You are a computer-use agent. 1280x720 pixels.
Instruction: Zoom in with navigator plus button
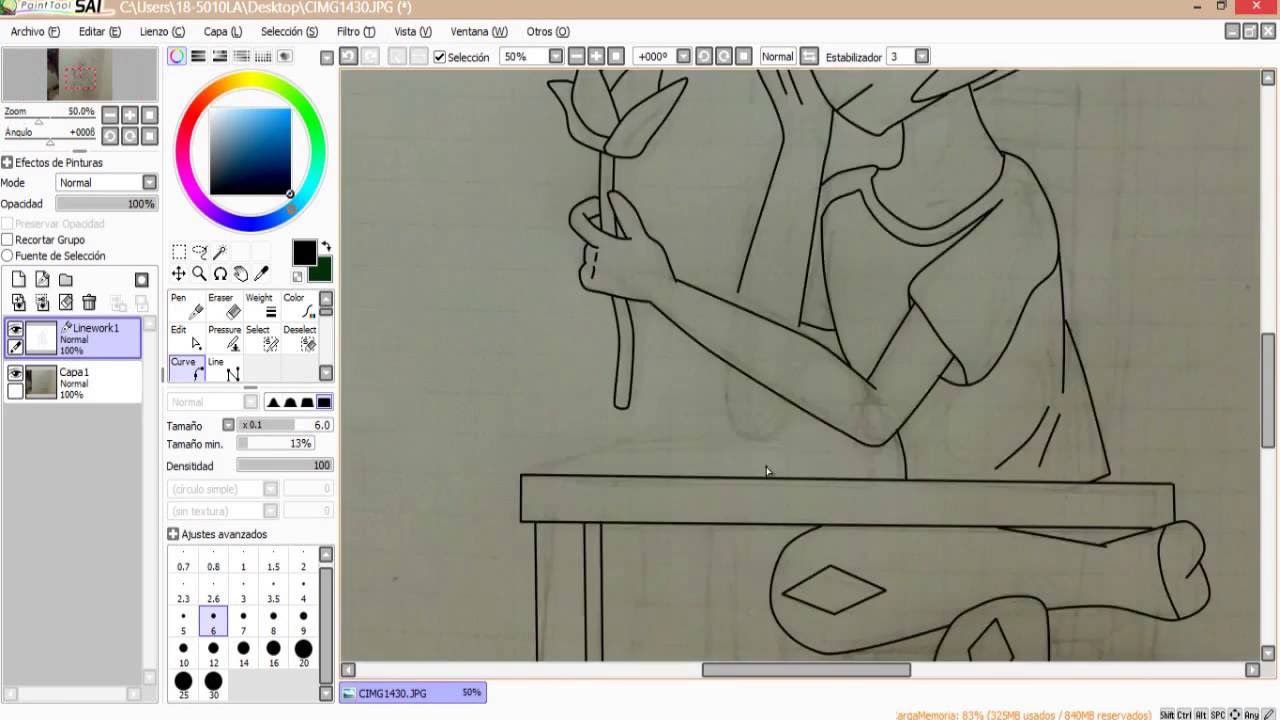tap(130, 115)
